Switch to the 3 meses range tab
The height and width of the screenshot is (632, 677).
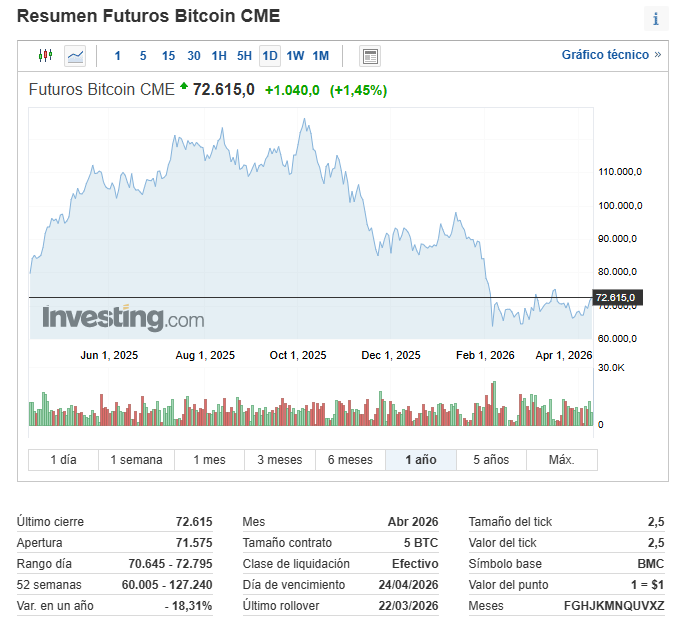coord(280,460)
